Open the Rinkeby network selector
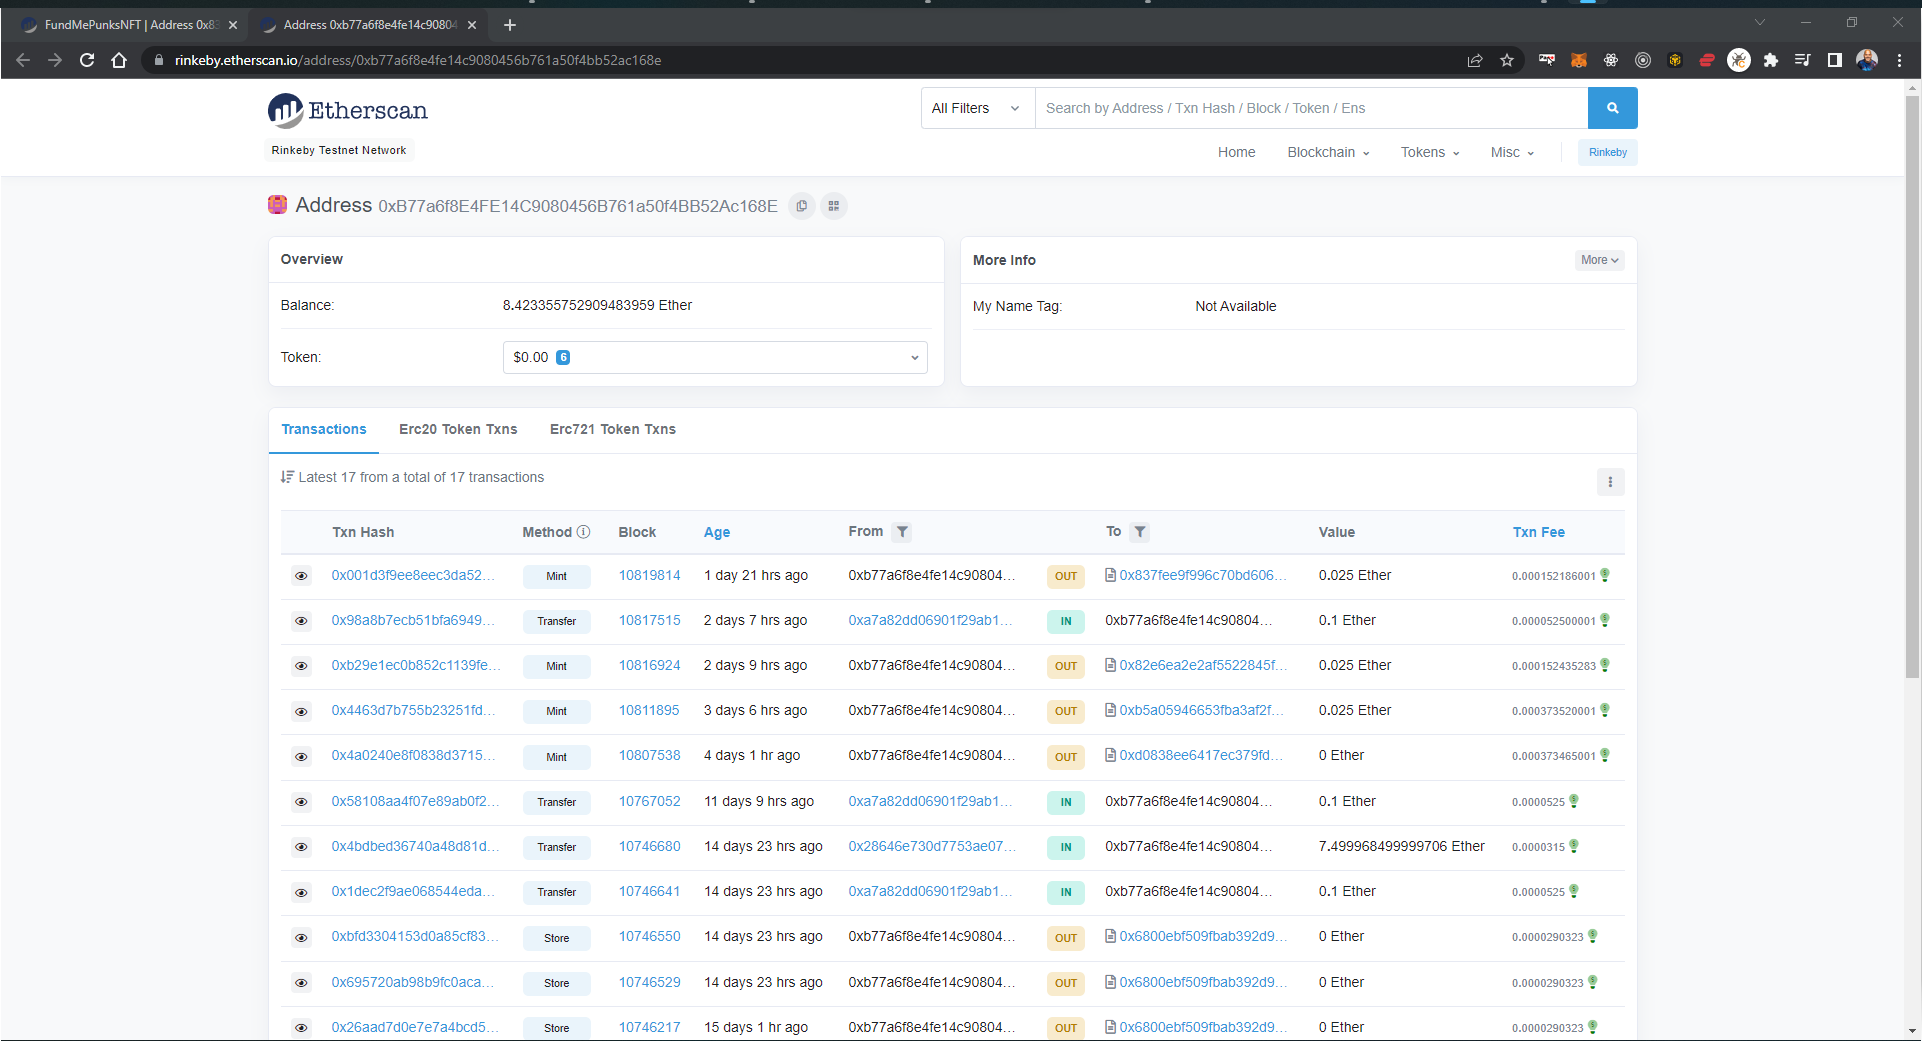The height and width of the screenshot is (1041, 1922). (1607, 152)
